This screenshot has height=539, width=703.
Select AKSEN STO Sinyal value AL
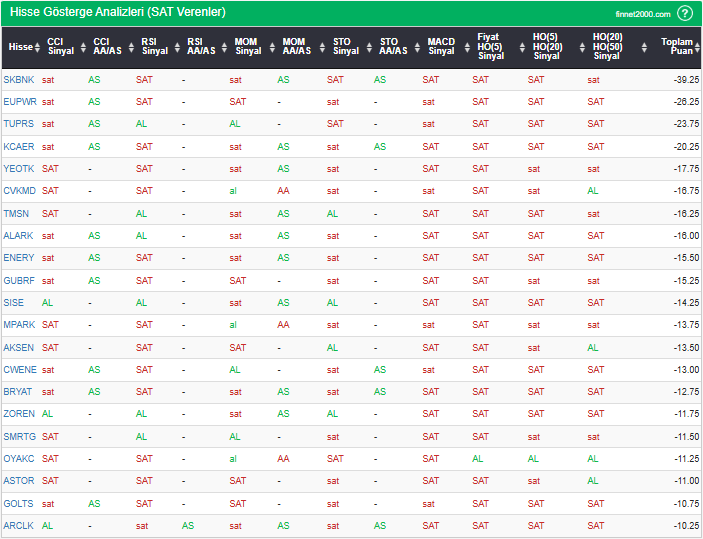[x=332, y=348]
